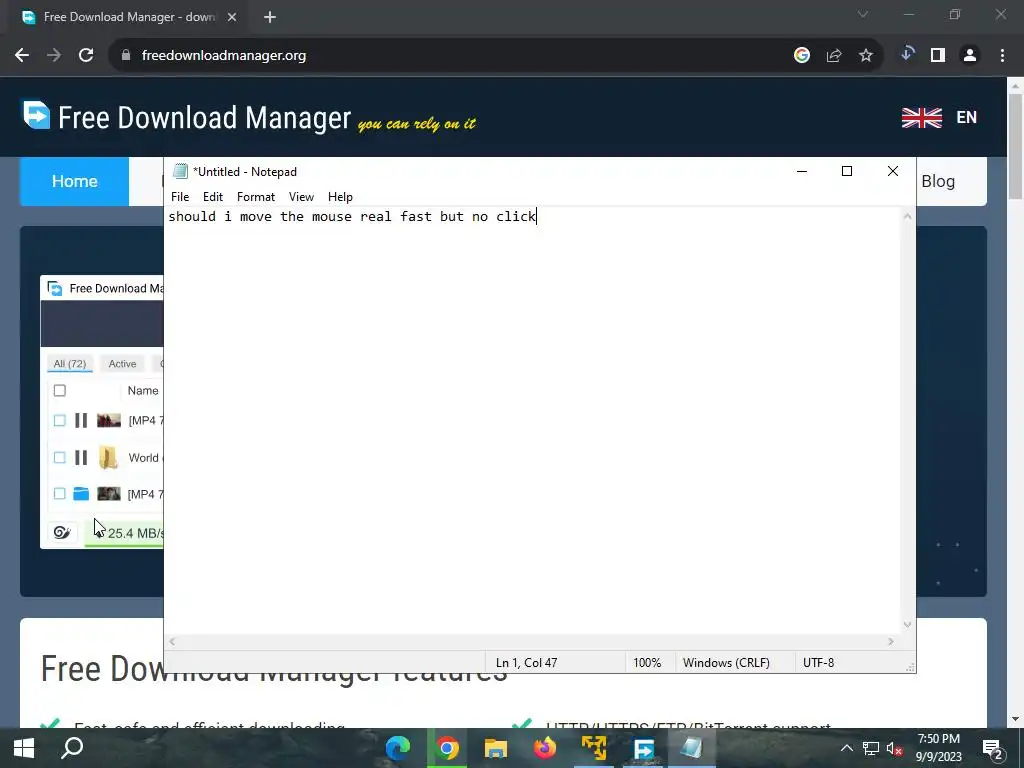Open the Home tab on the website
The height and width of the screenshot is (768, 1024).
pos(74,182)
